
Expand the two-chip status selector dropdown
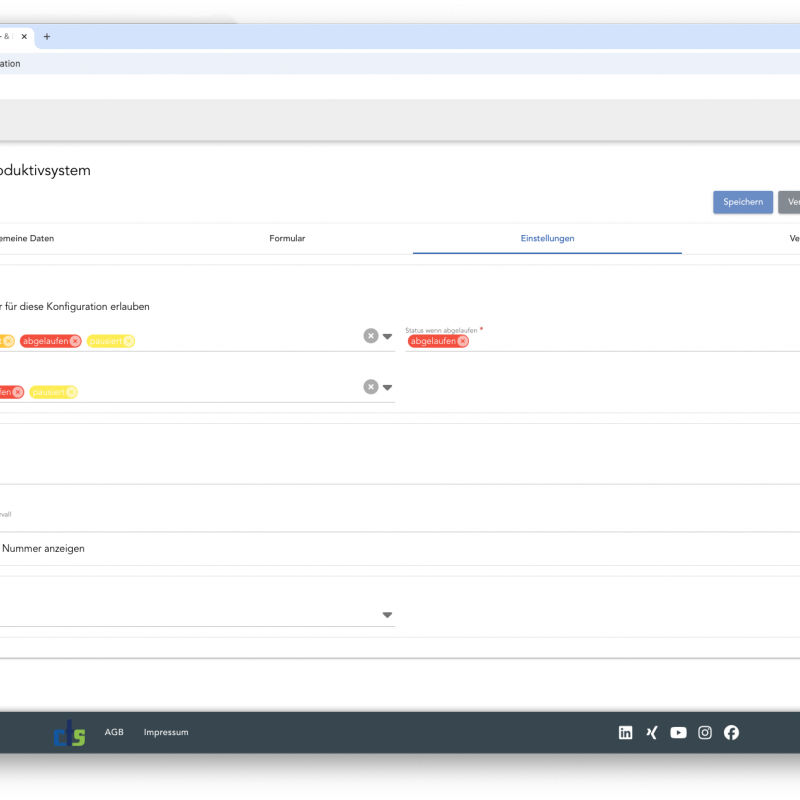tap(387, 387)
